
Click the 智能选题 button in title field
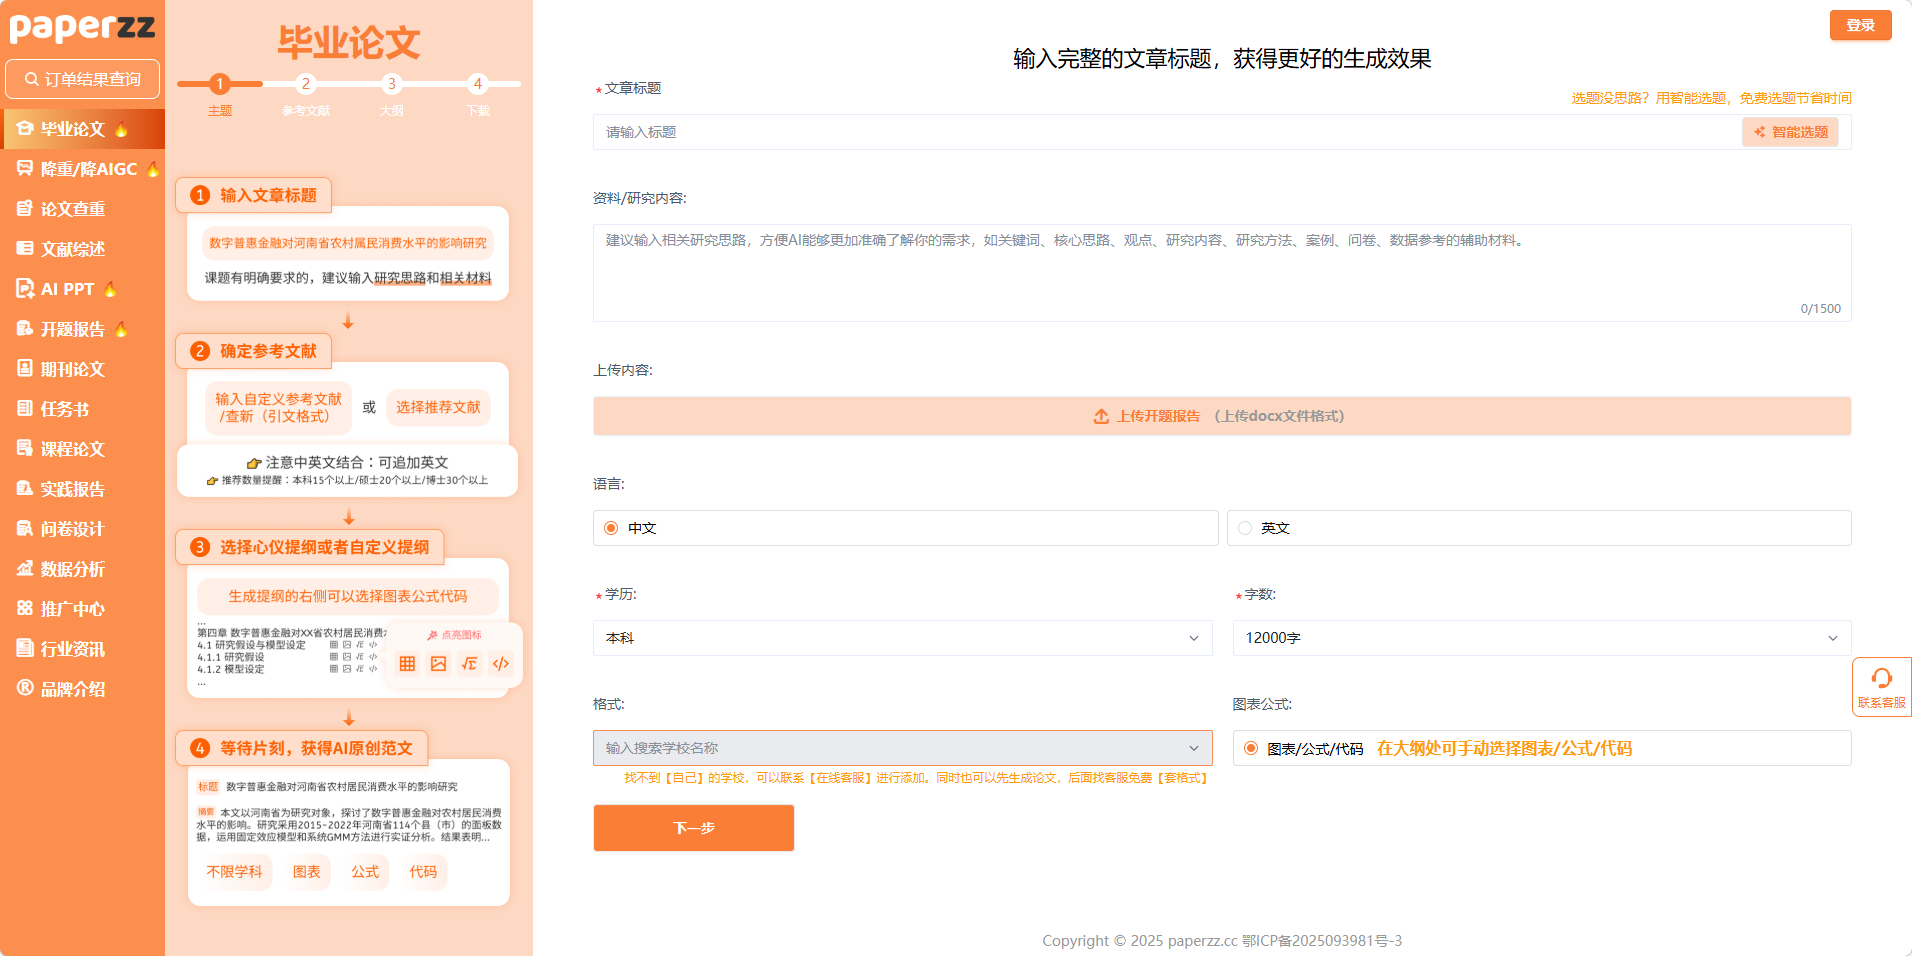[x=1790, y=132]
